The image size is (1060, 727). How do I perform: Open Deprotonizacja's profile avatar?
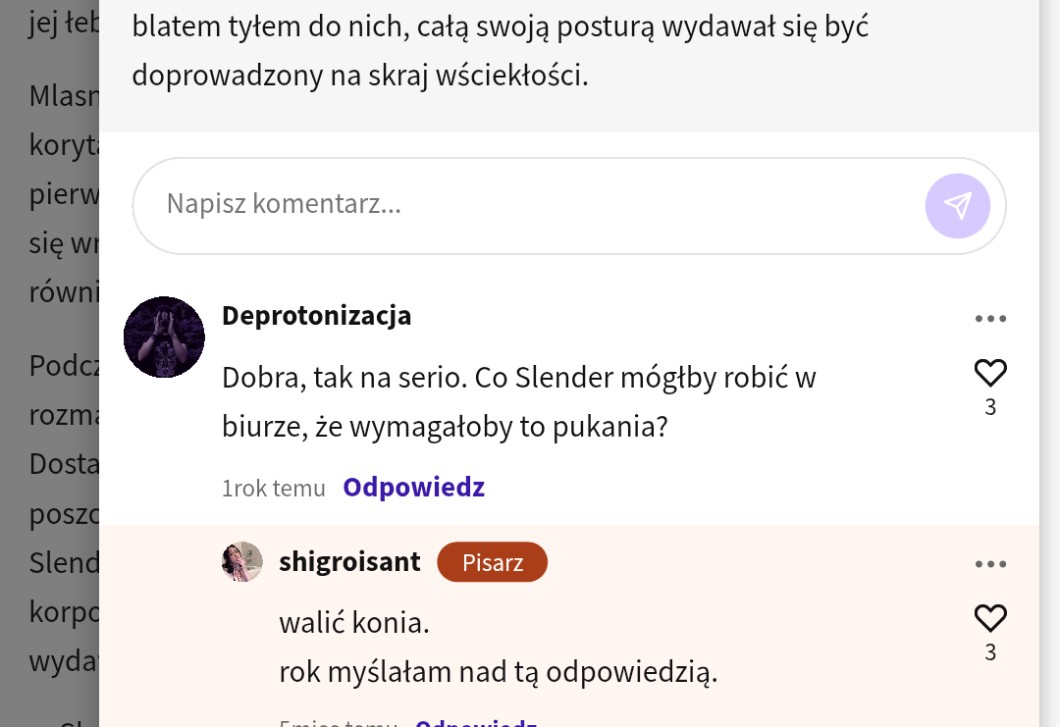coord(164,337)
